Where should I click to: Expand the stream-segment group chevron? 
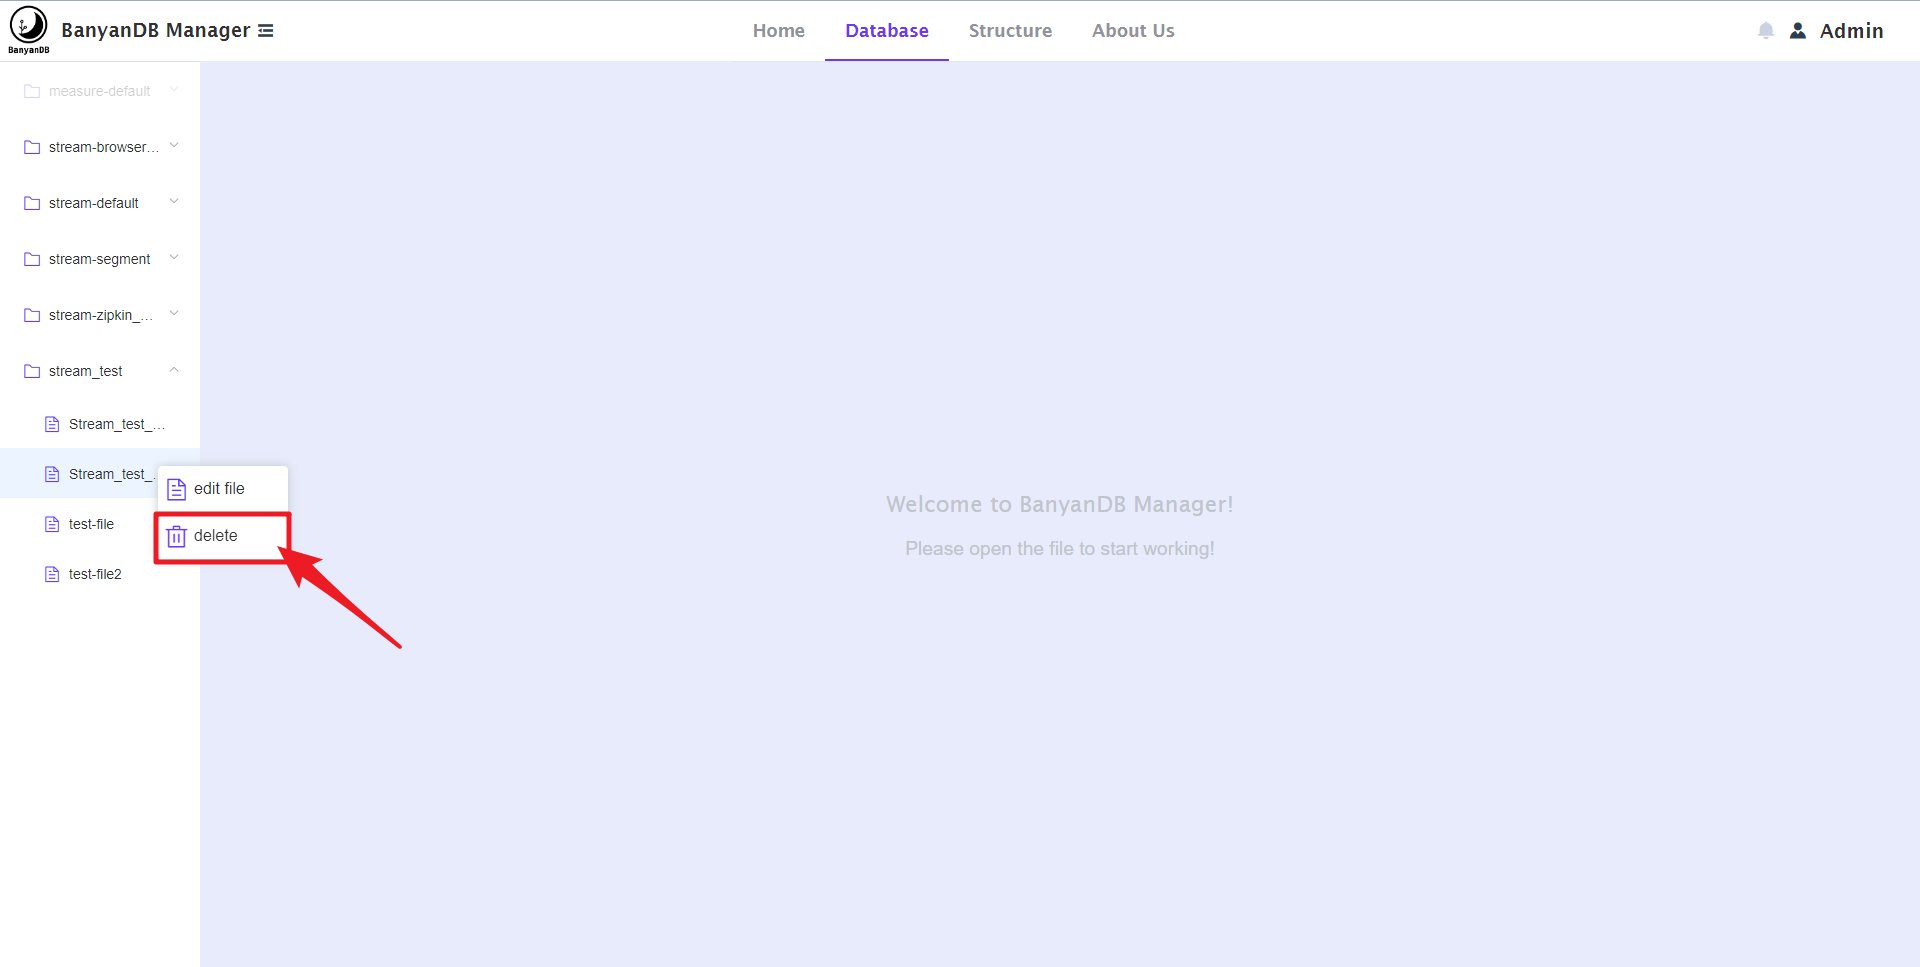[174, 258]
